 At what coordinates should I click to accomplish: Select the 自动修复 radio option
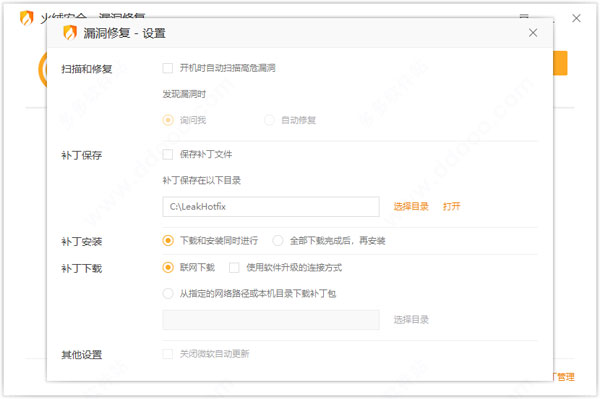click(269, 120)
